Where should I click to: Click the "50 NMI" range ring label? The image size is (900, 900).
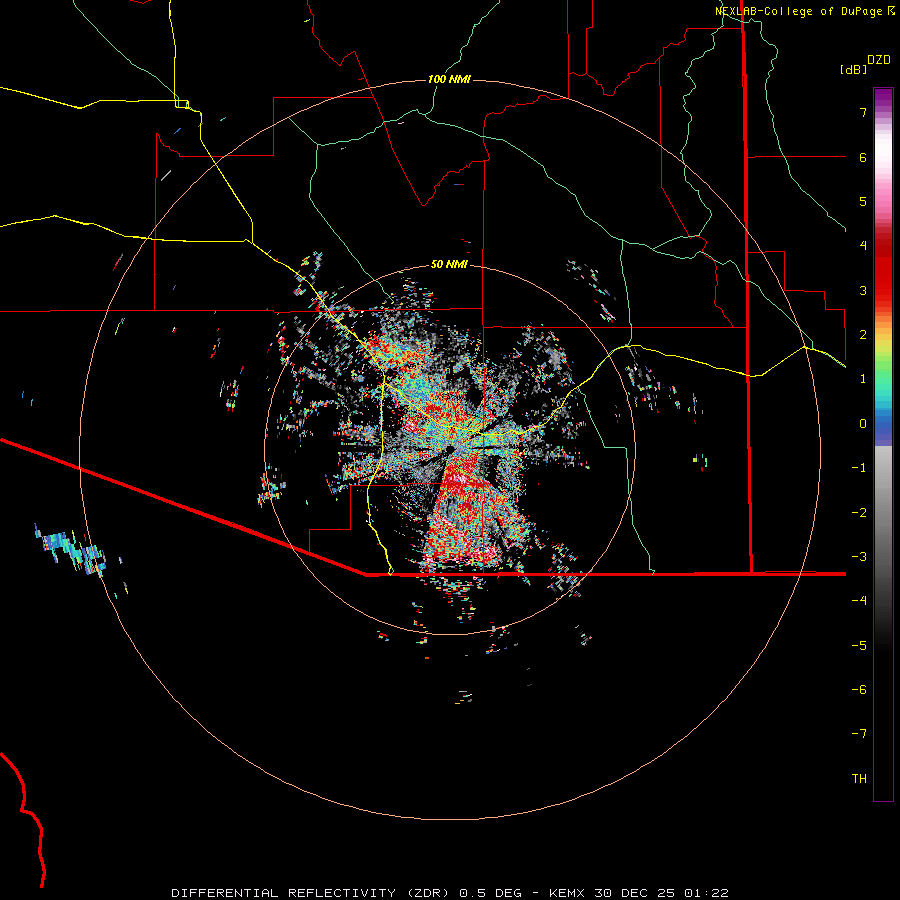tap(449, 264)
